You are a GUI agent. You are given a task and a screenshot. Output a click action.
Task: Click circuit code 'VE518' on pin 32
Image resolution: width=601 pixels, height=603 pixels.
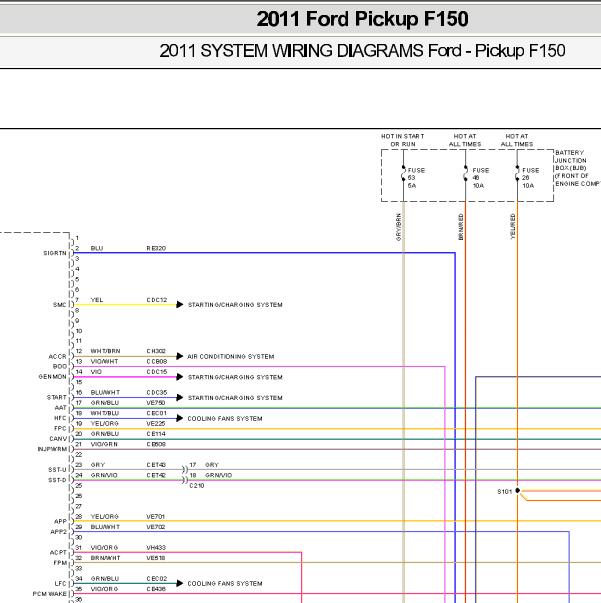(156, 558)
